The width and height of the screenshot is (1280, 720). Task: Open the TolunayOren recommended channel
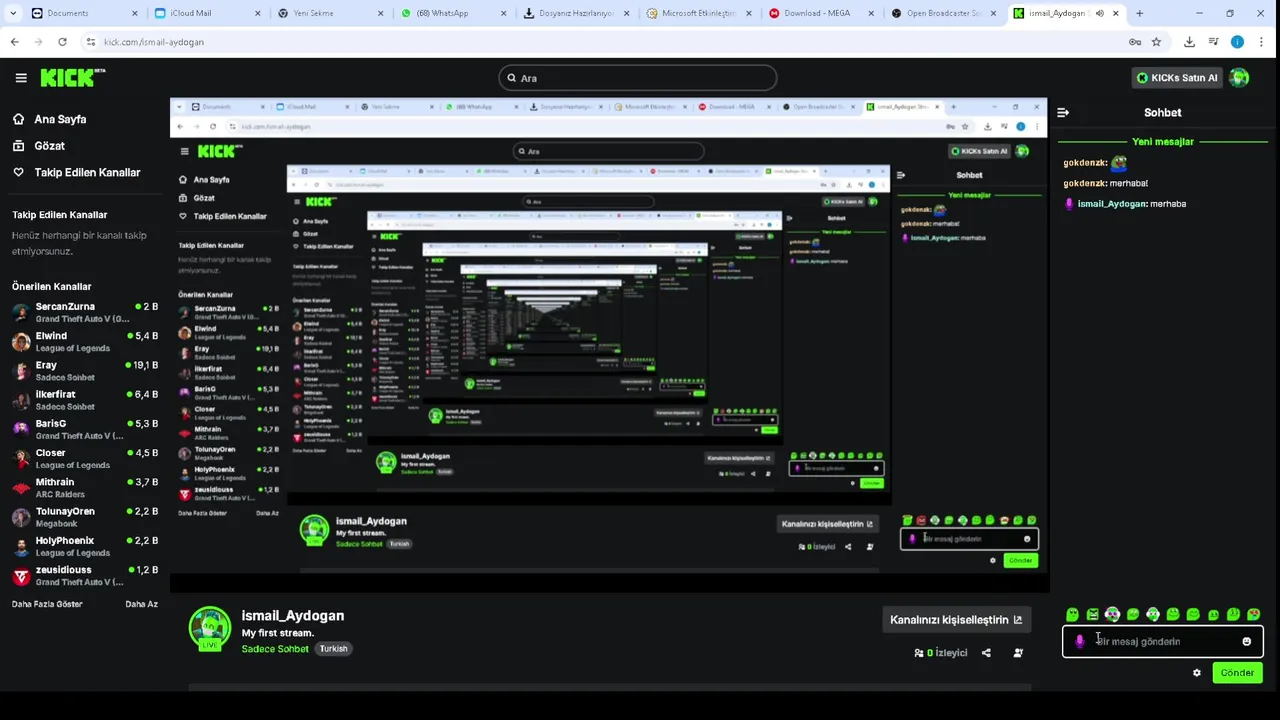click(x=85, y=517)
